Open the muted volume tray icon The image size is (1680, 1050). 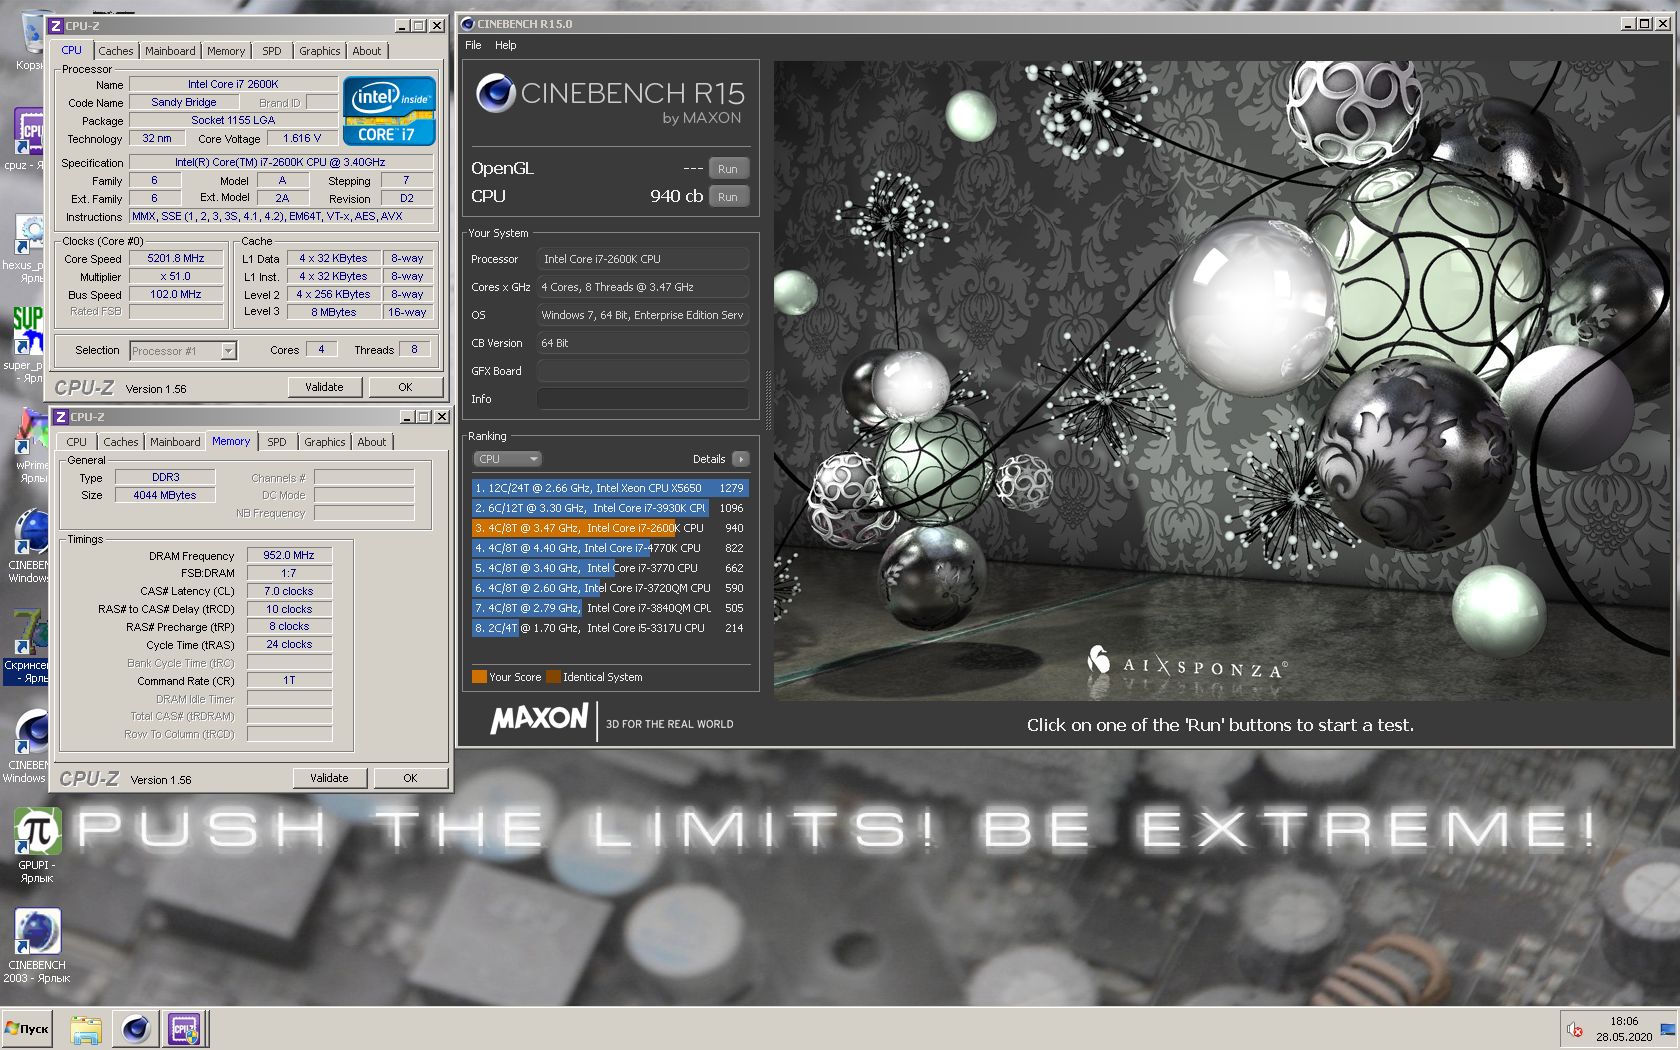pos(1574,1029)
